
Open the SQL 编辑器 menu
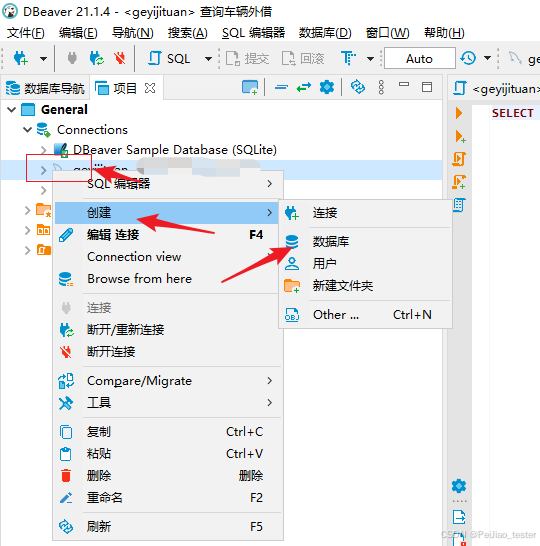pos(253,33)
